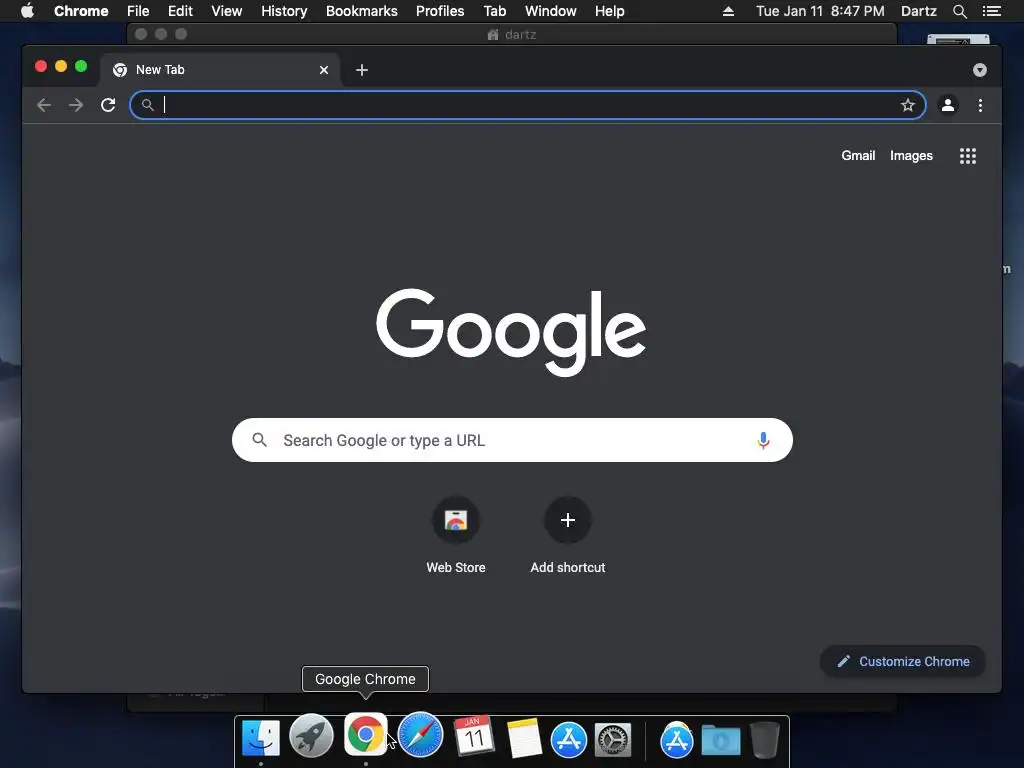Open the Dartz user menu
This screenshot has height=768, width=1024.
coord(919,11)
